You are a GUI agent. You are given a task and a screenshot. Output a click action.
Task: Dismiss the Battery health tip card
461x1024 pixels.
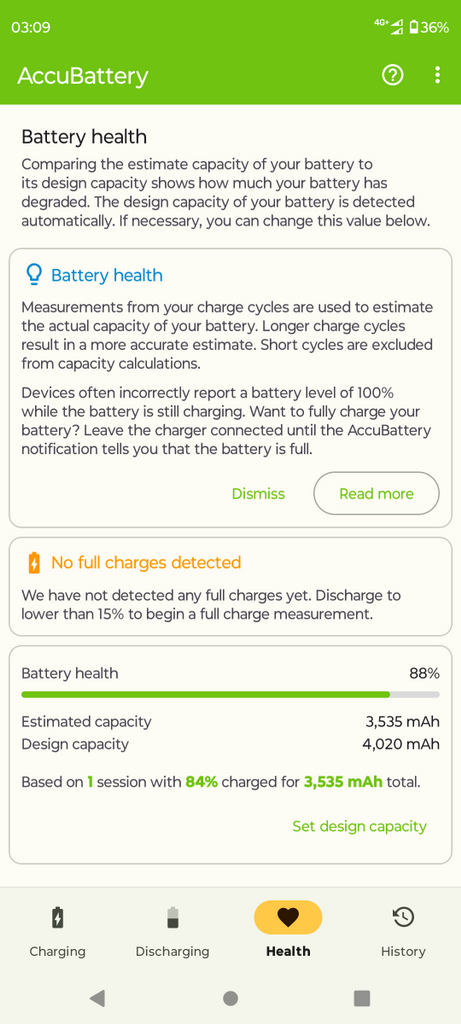click(259, 494)
